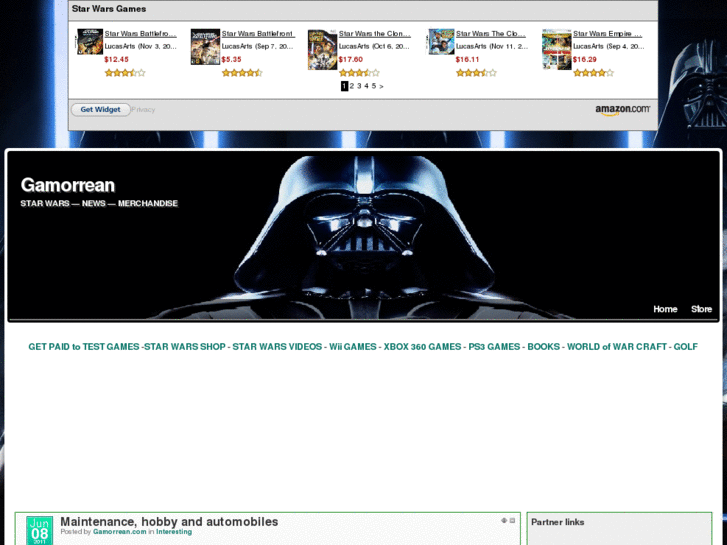Click the Jun 08 date badge
Image resolution: width=727 pixels, height=545 pixels.
coord(39,531)
